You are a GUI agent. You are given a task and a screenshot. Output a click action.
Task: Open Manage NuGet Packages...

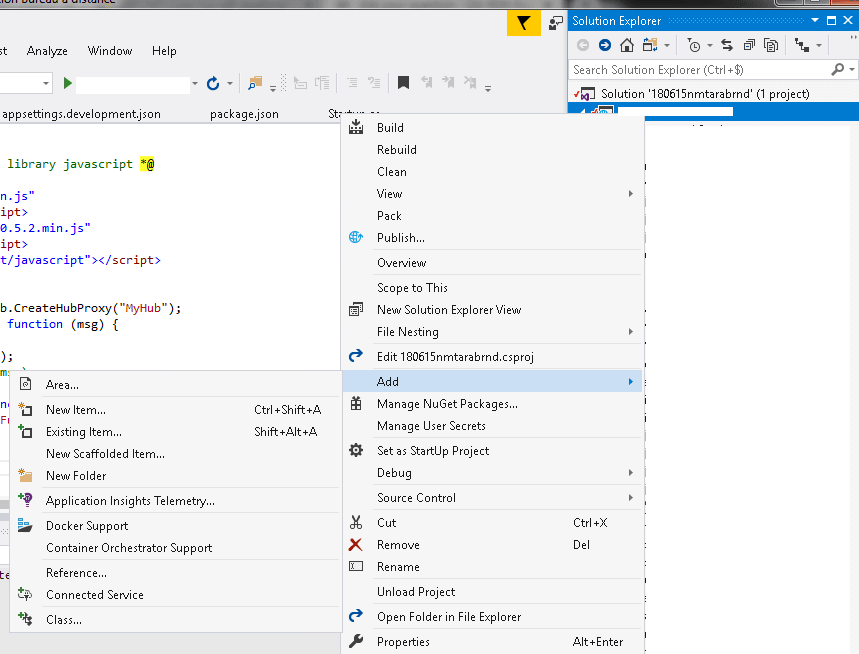click(x=493, y=404)
